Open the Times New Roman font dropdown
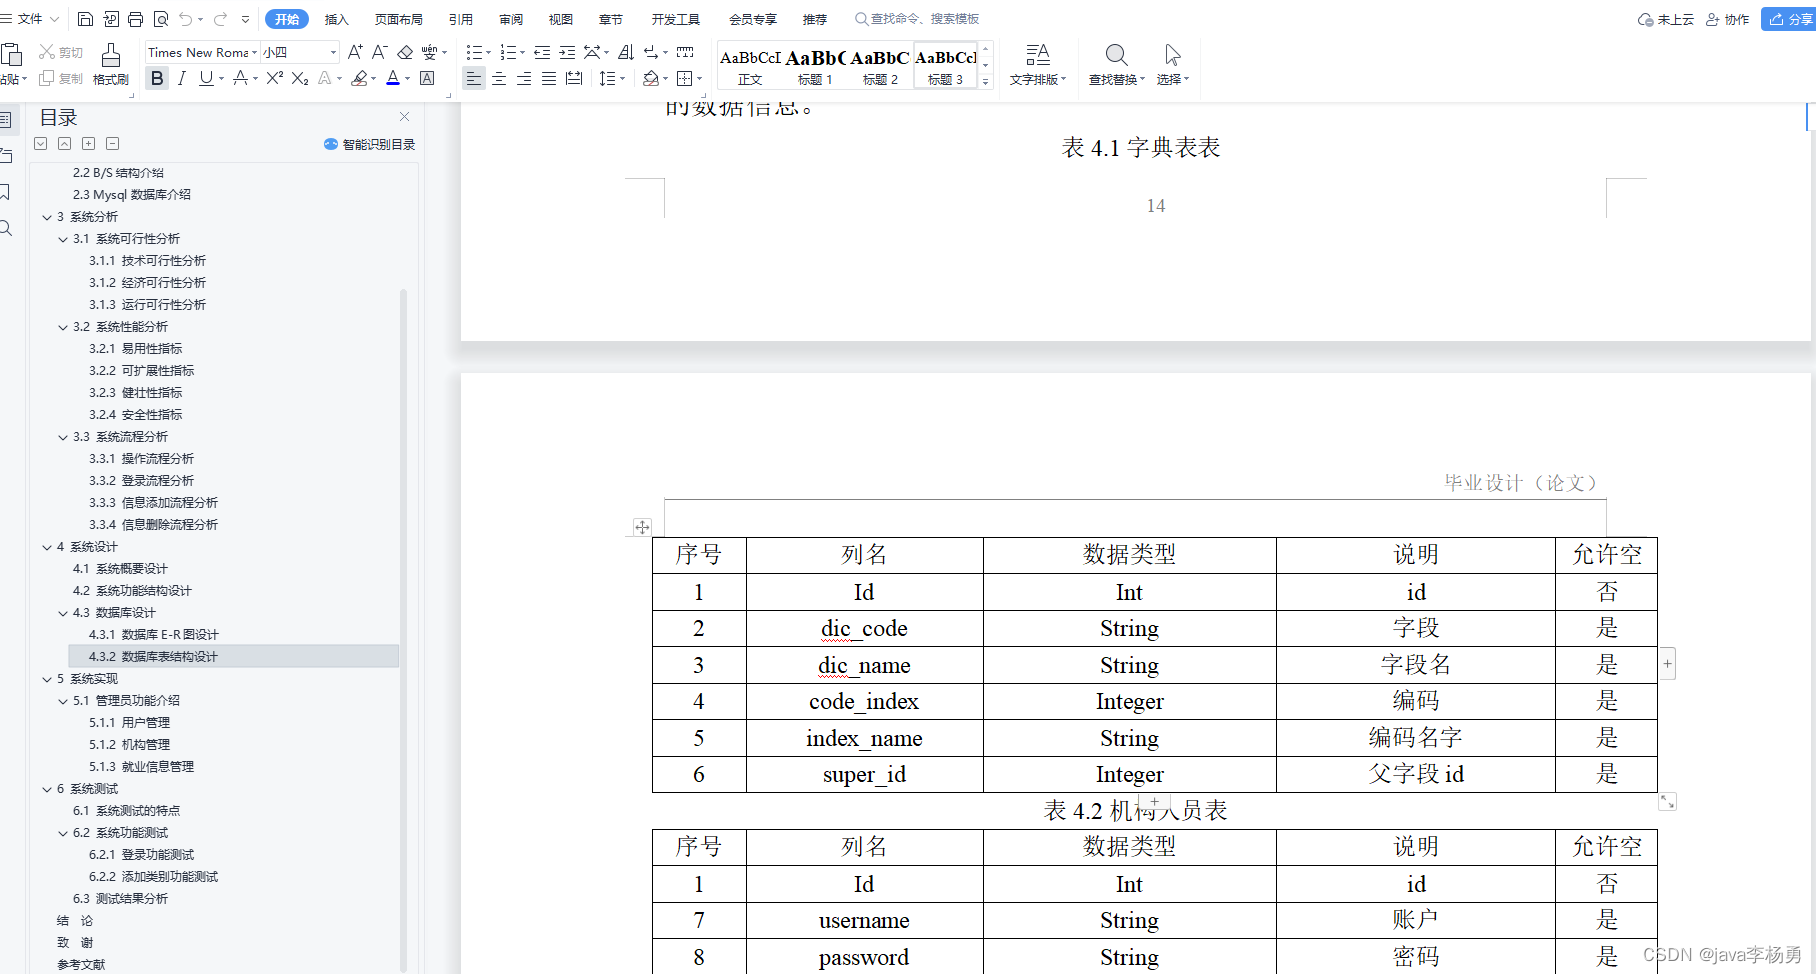1816x974 pixels. point(254,52)
